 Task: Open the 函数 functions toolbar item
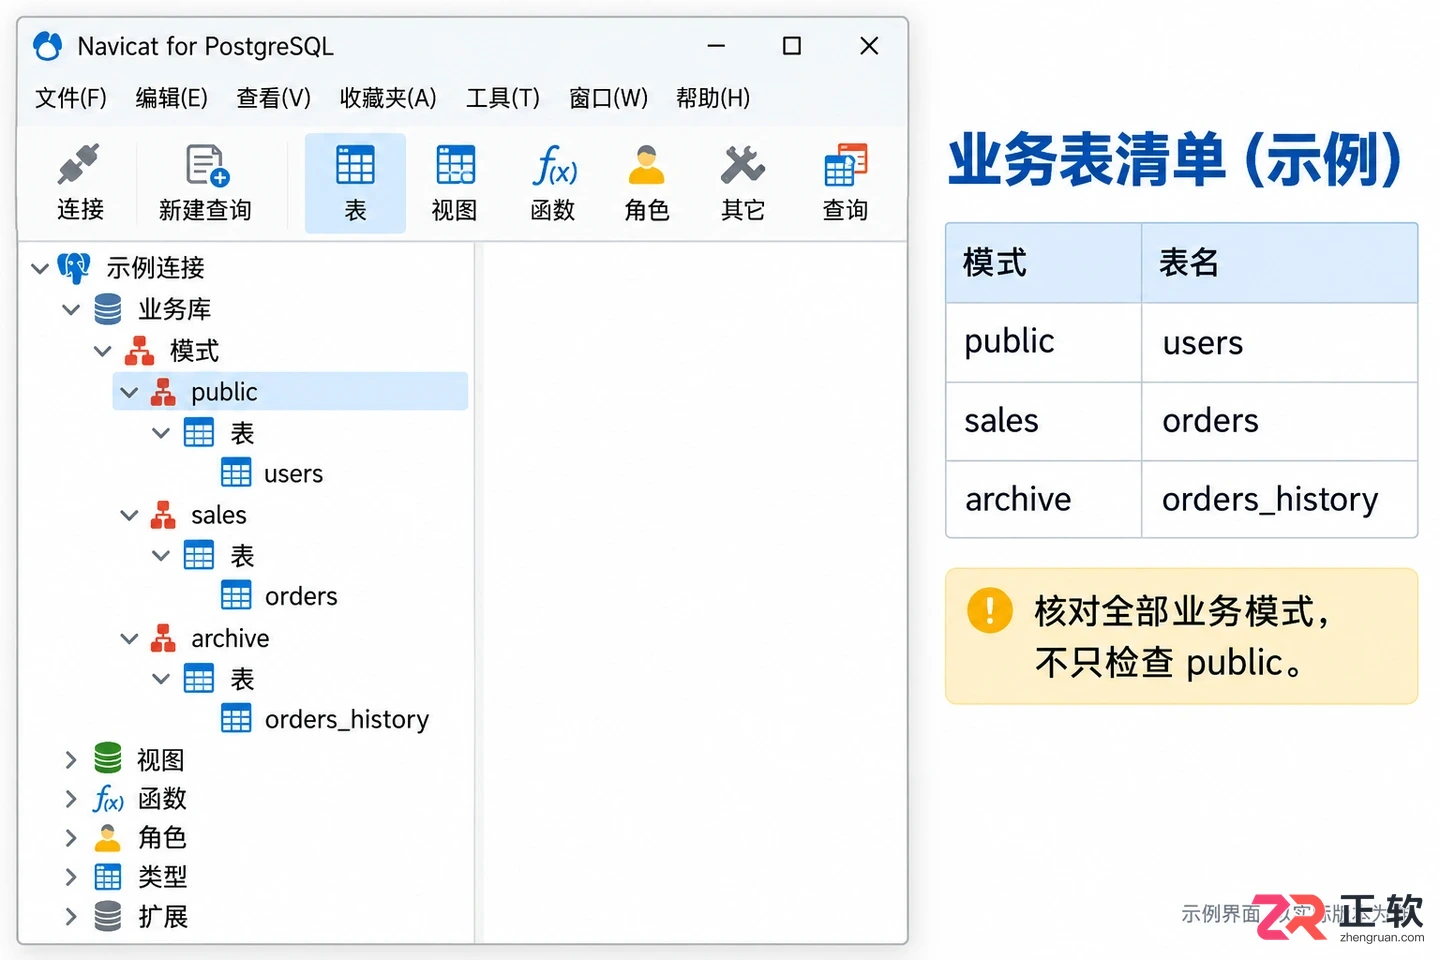tap(553, 183)
